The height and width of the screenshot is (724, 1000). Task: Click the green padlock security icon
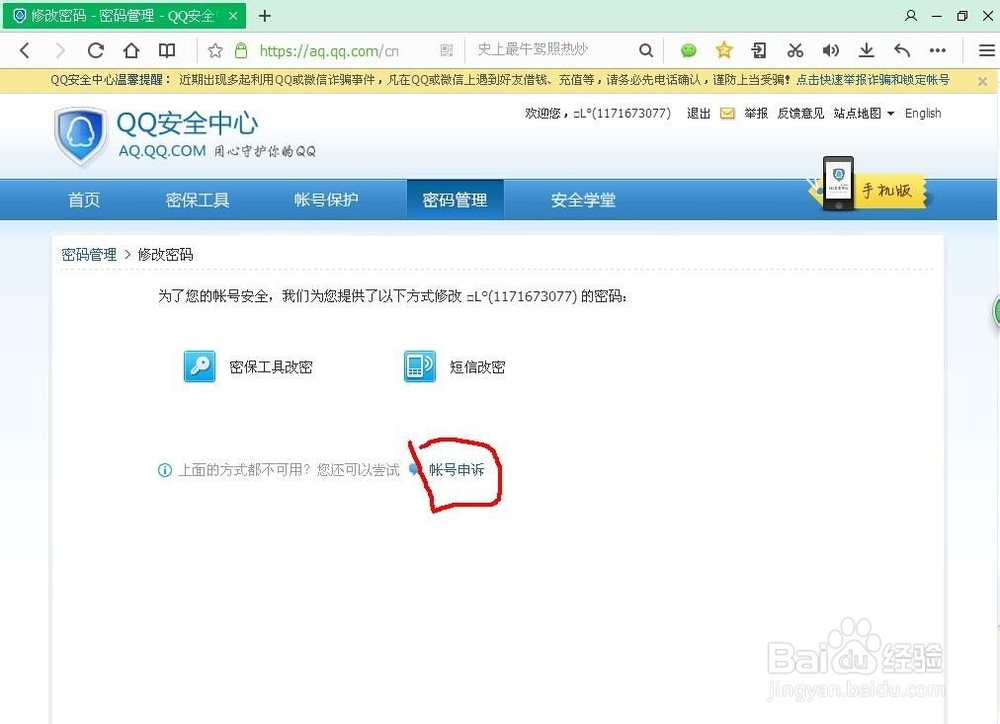(x=241, y=50)
